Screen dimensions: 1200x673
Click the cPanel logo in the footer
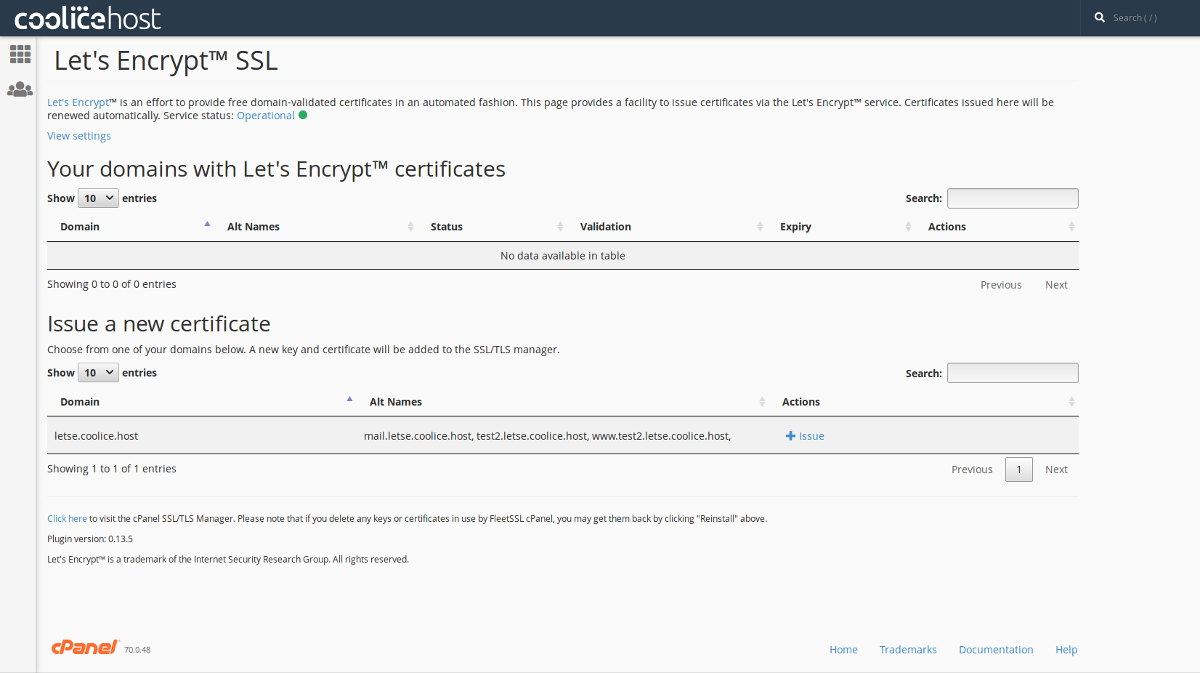(85, 648)
